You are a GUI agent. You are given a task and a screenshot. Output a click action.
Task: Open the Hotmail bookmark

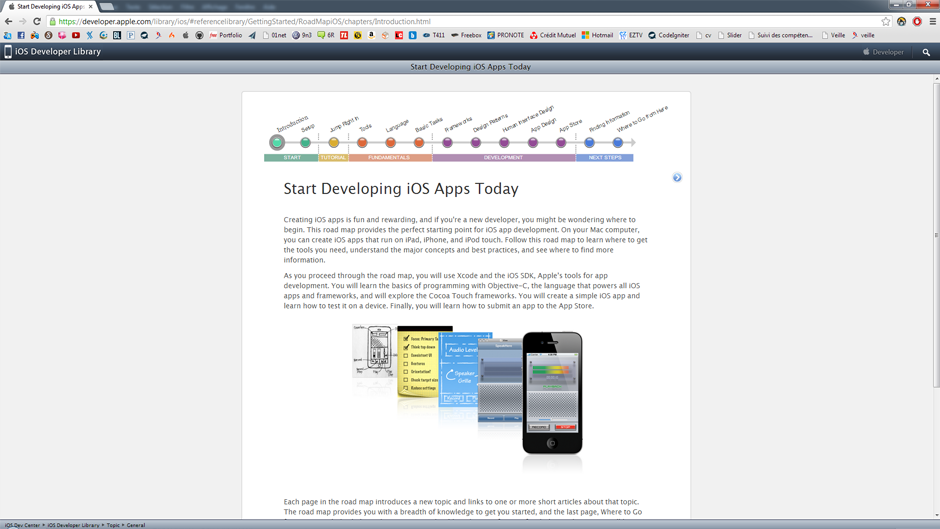597,35
